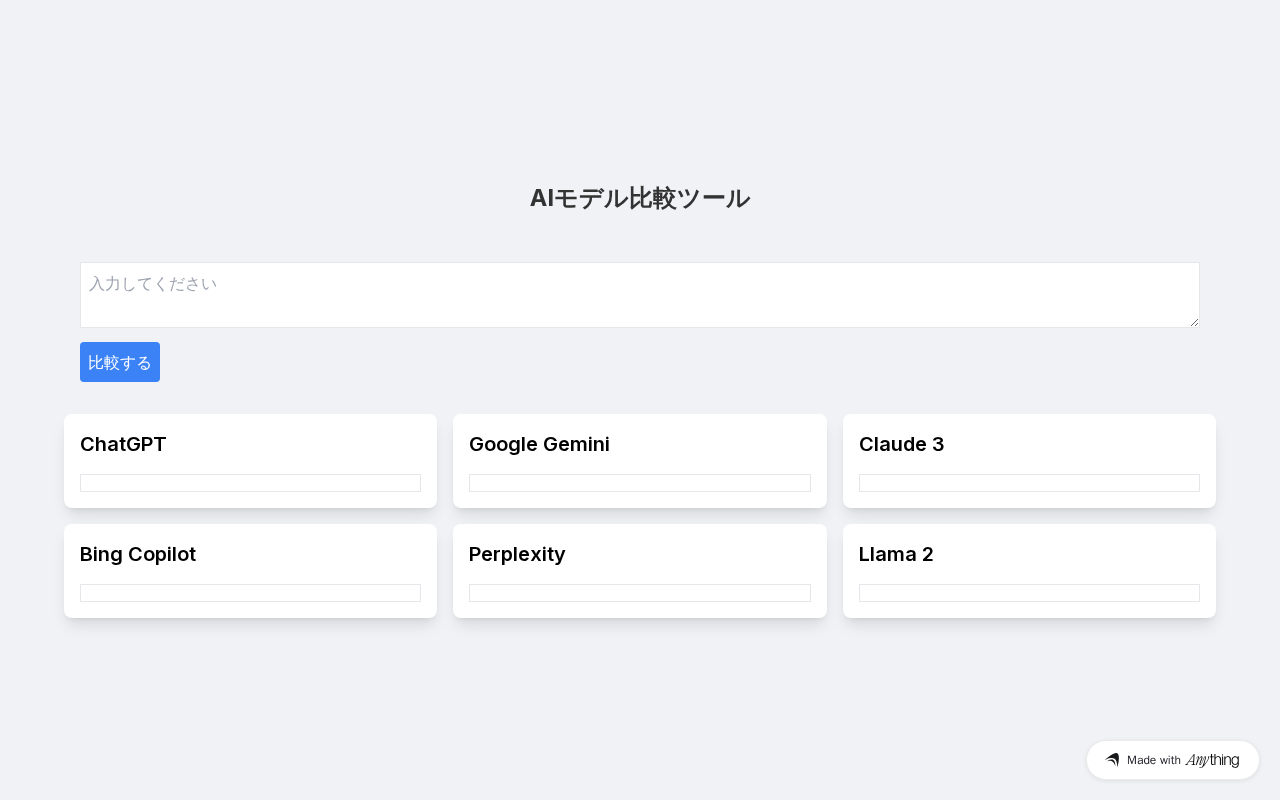
Task: Open the Made with Anything badge
Action: click(1172, 760)
